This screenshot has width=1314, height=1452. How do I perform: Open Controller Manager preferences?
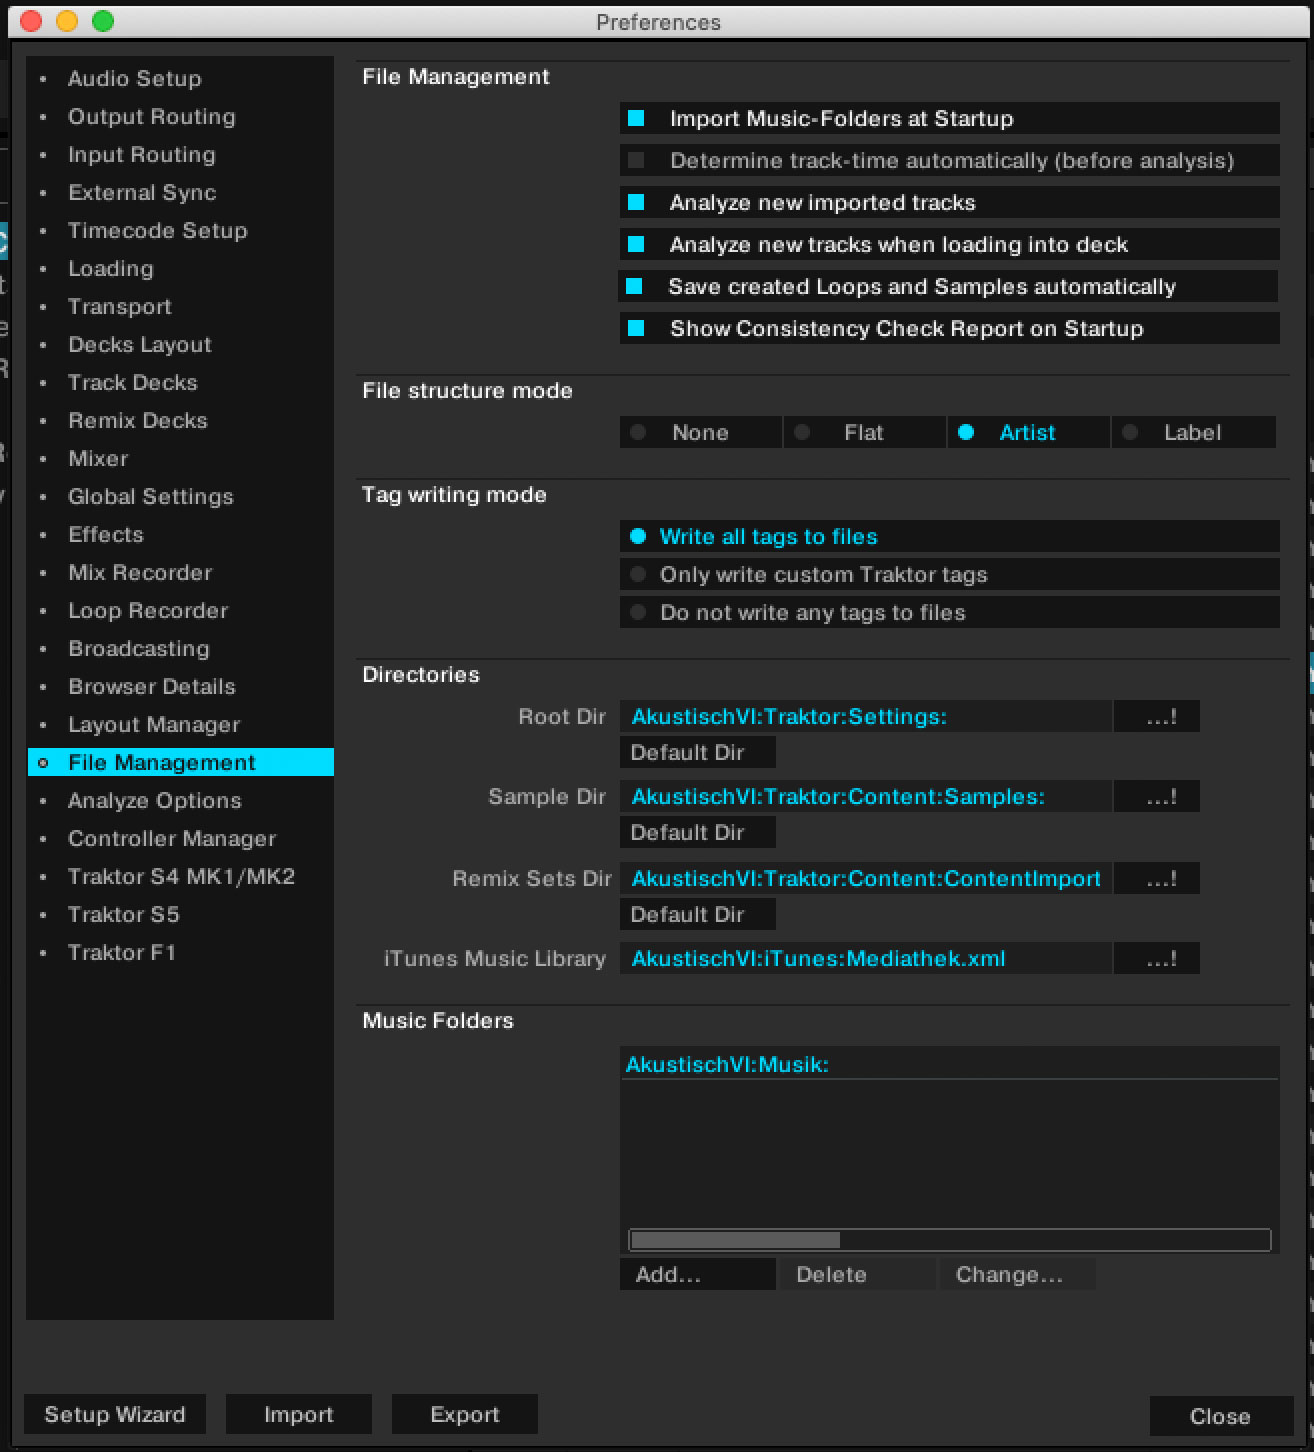pyautogui.click(x=180, y=839)
